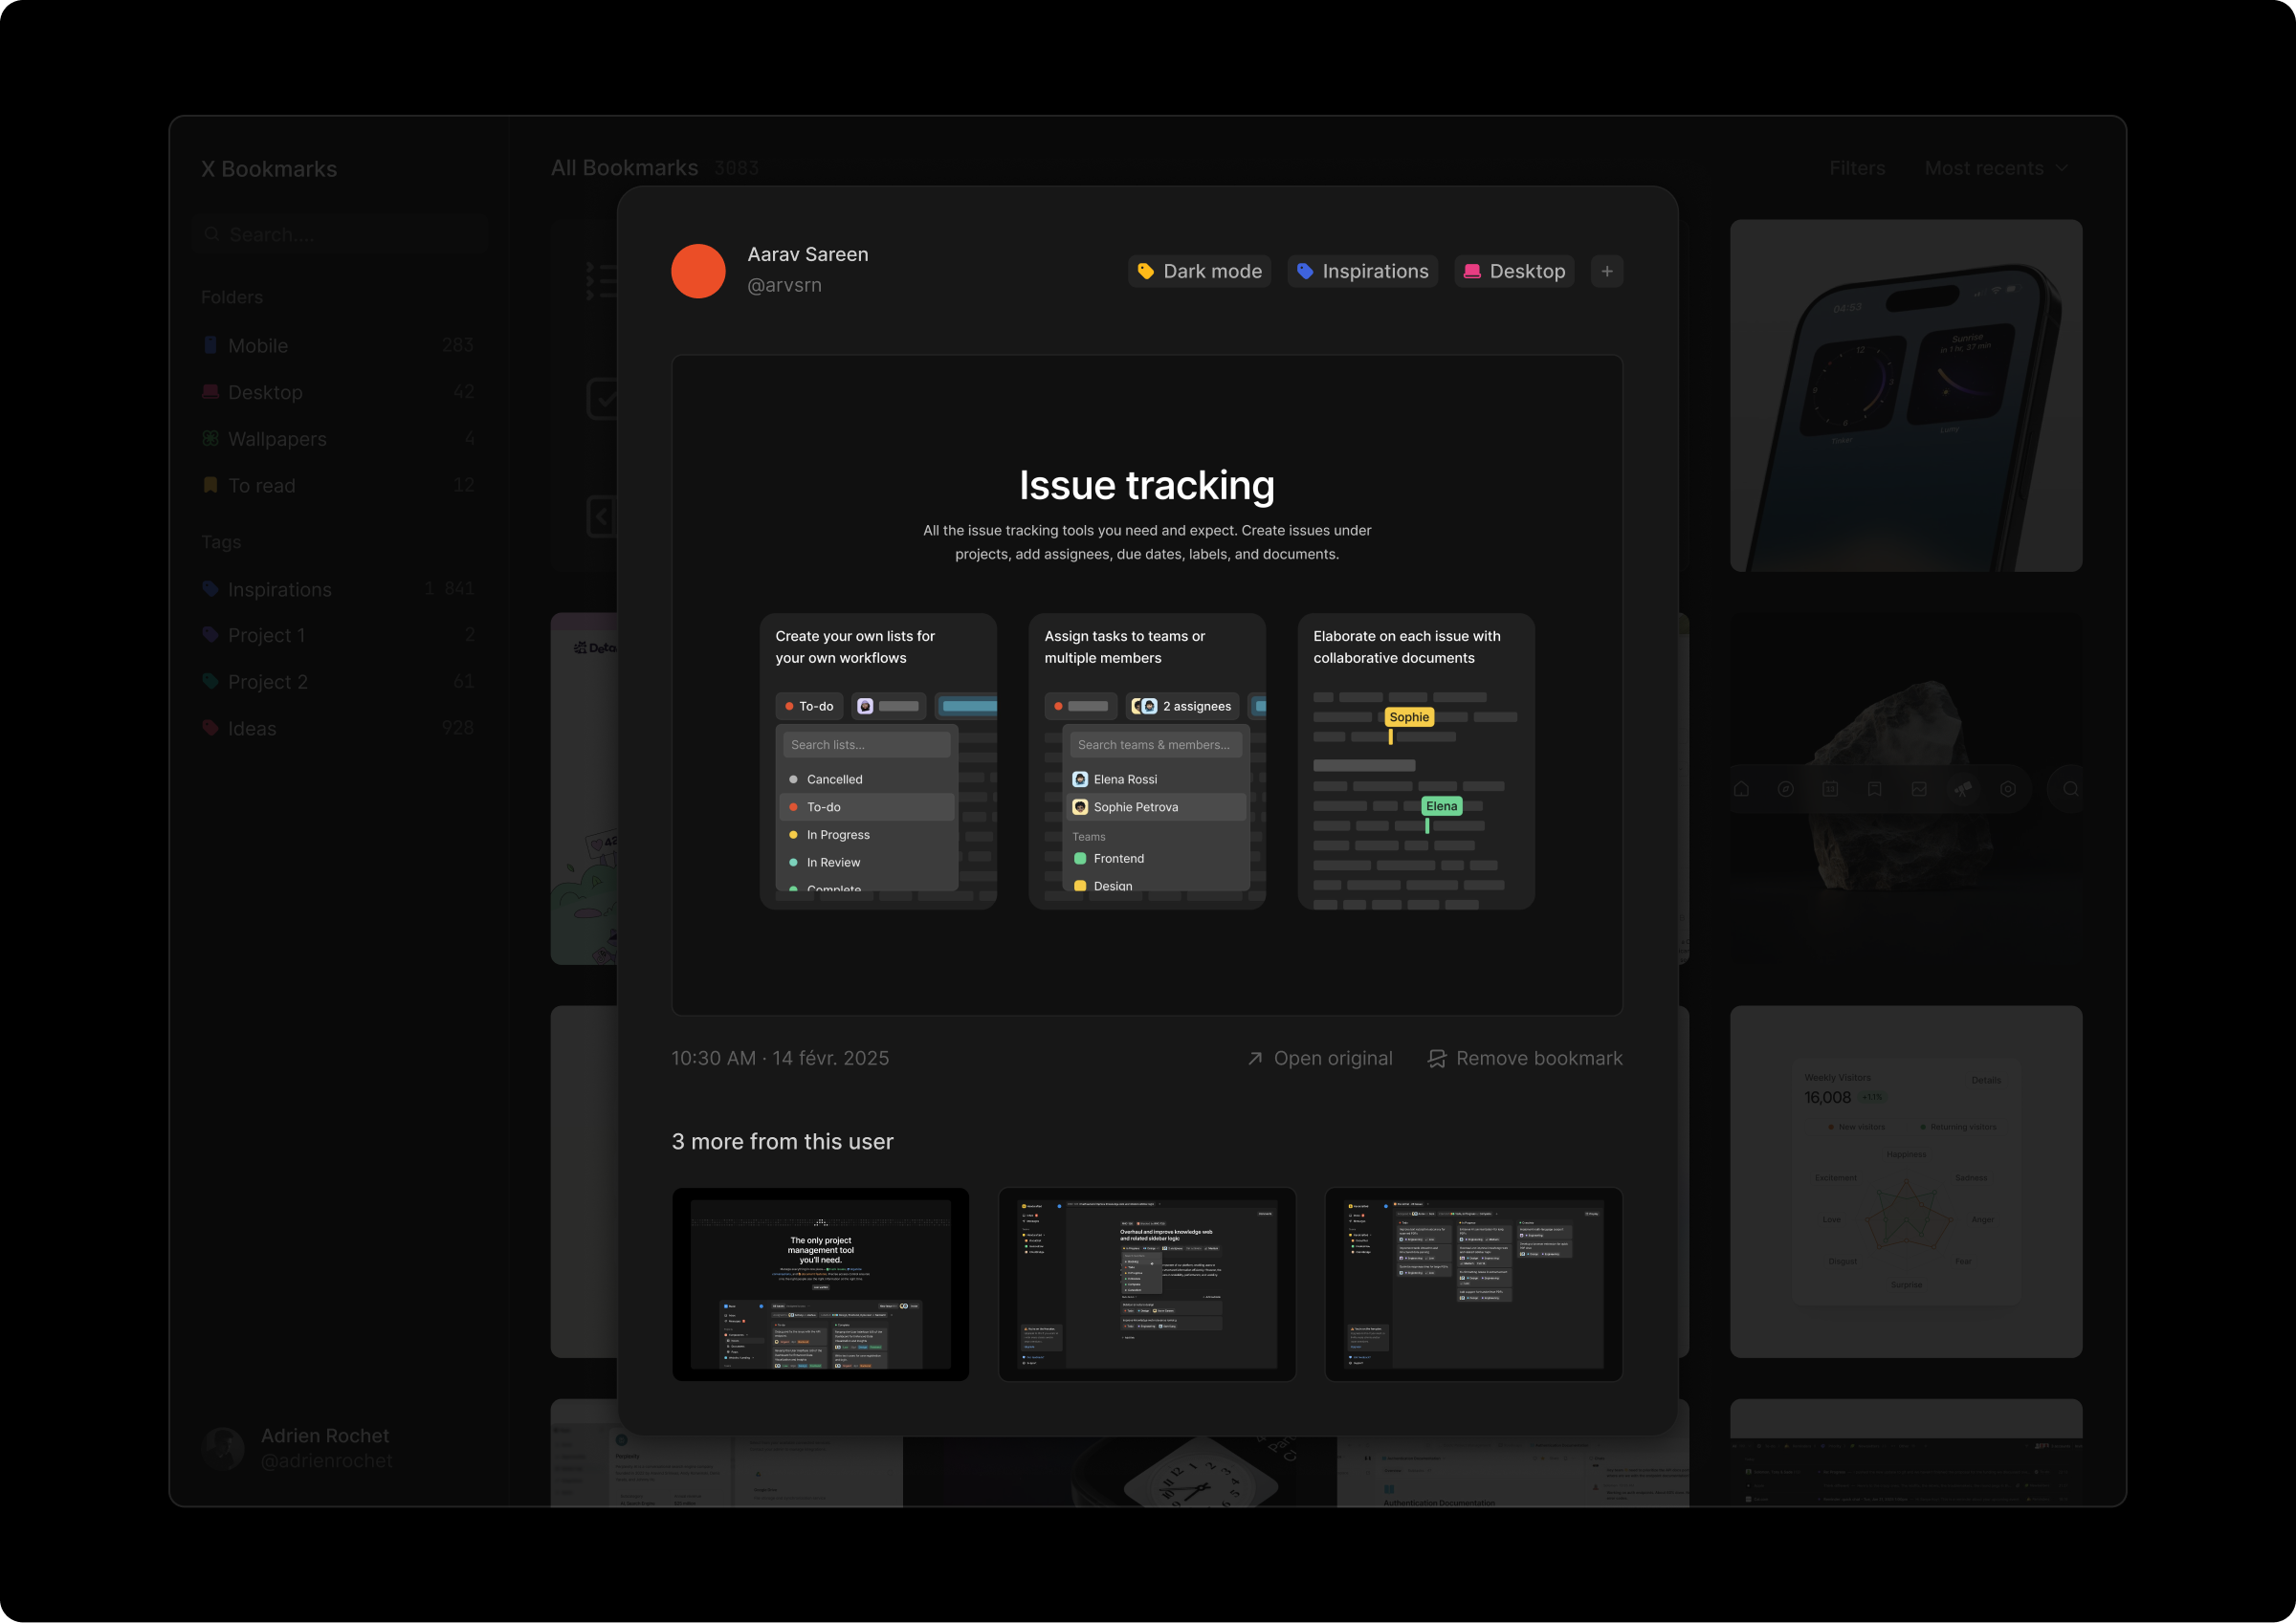Click the Inspirations tag icon in sidebar
The height and width of the screenshot is (1623, 2296).
click(x=211, y=589)
